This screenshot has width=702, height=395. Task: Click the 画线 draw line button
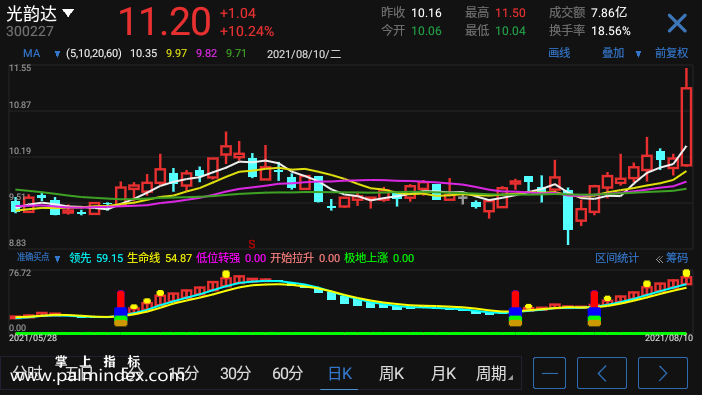pos(559,53)
